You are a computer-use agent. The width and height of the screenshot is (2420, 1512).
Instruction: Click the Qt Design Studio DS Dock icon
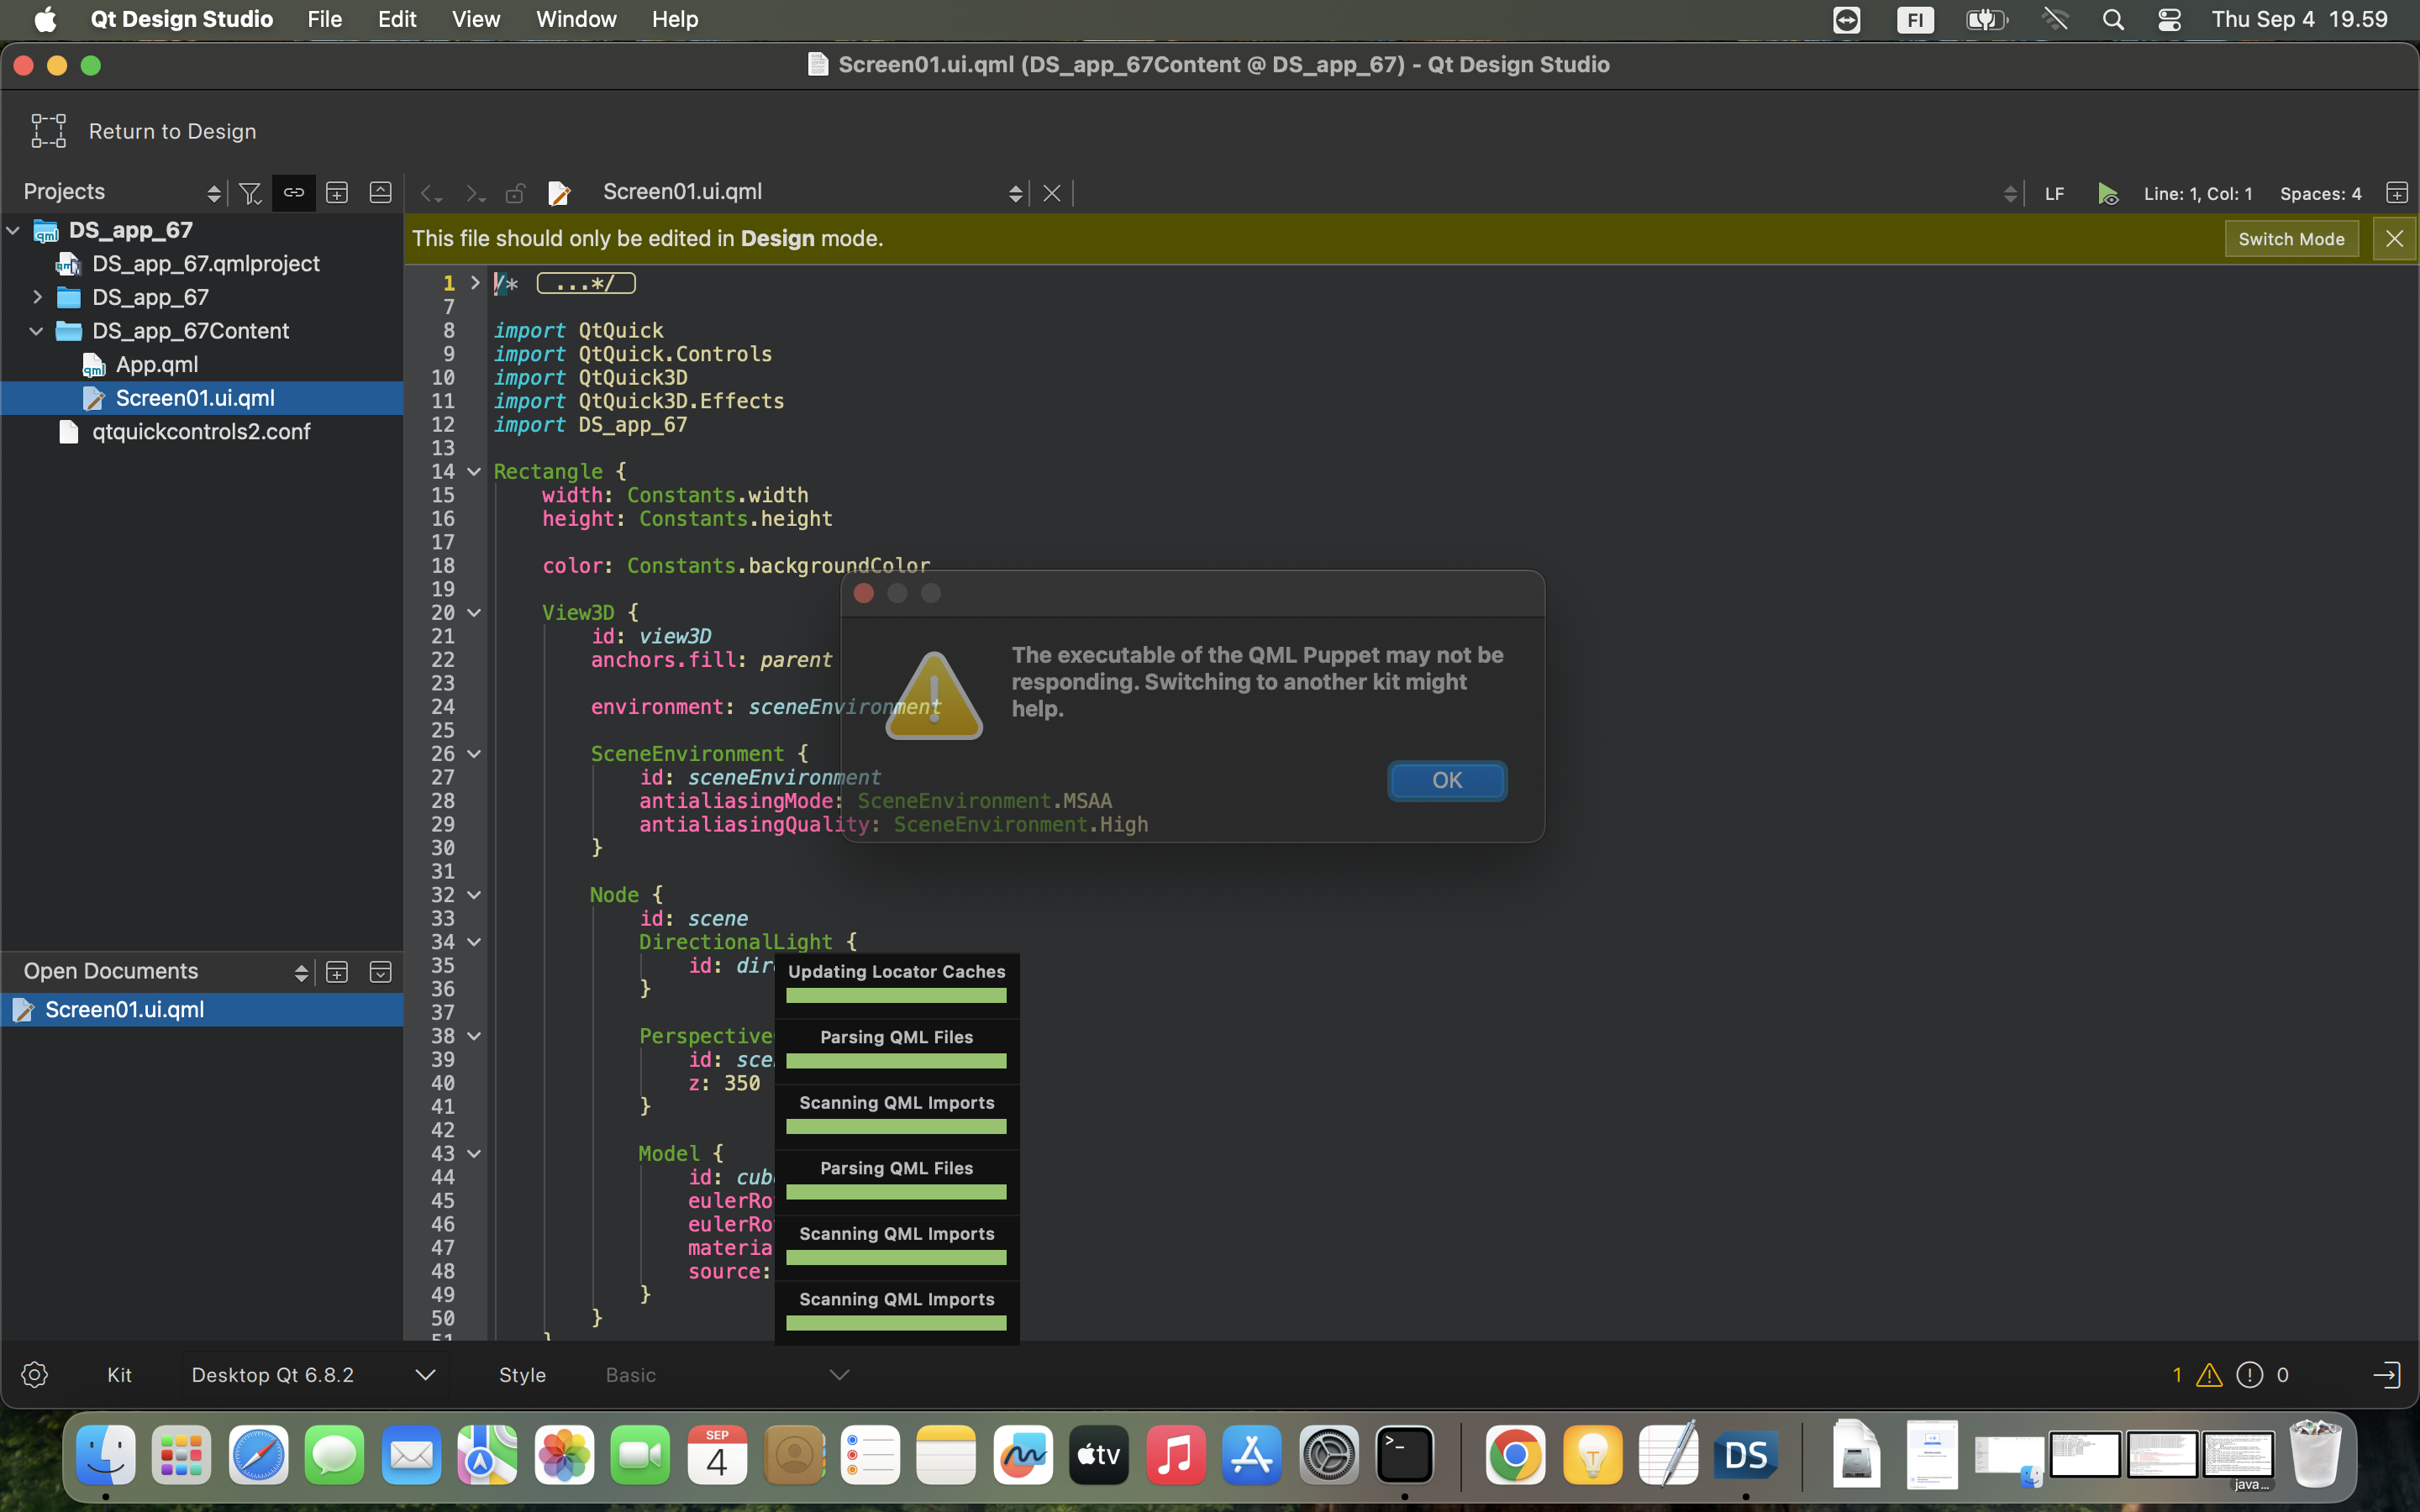[1746, 1455]
